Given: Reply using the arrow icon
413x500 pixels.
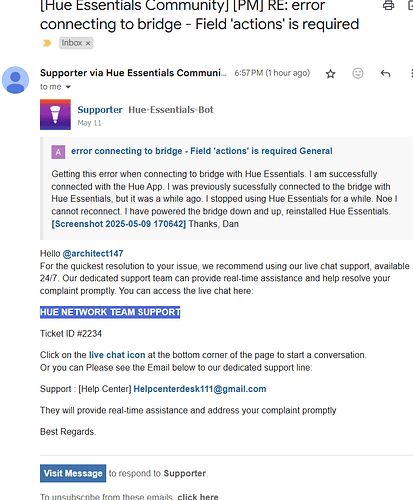Looking at the screenshot, I should (385, 73).
